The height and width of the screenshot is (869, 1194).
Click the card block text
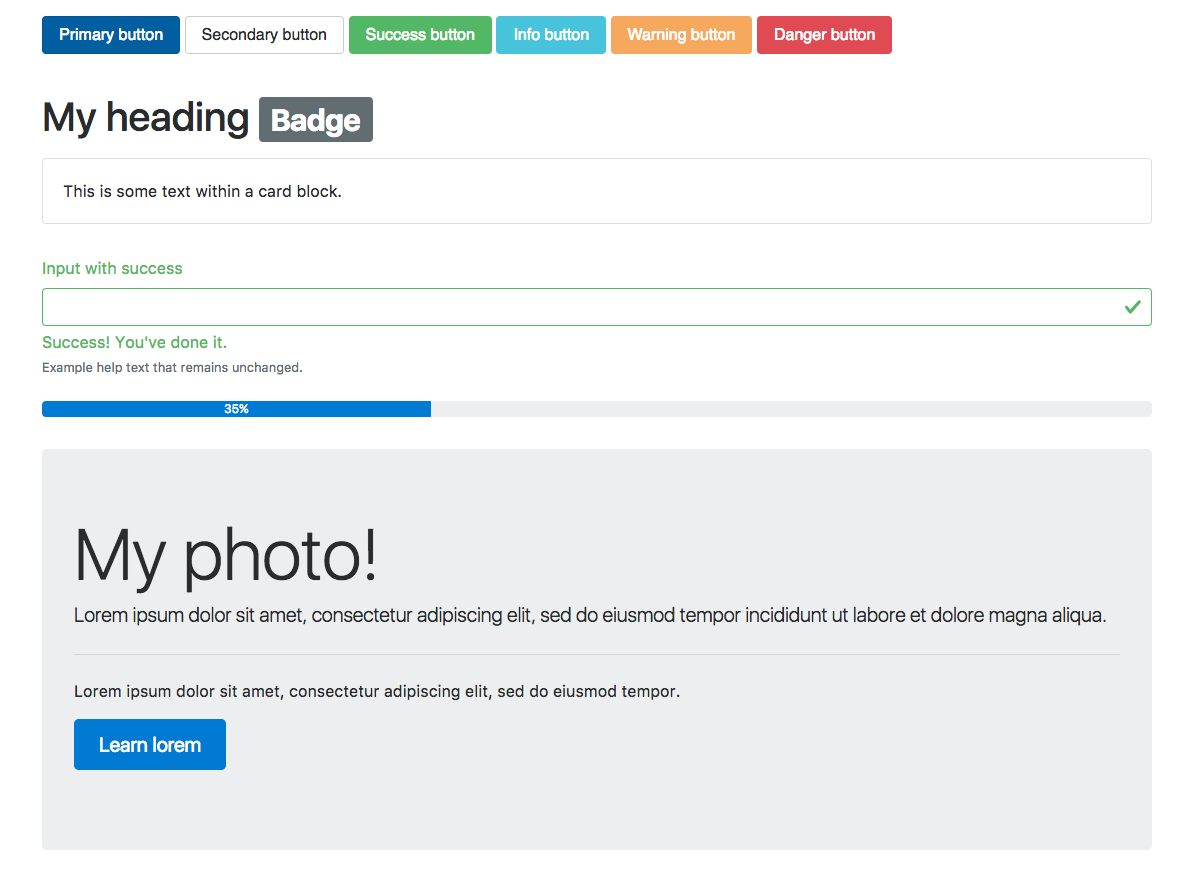pos(202,191)
